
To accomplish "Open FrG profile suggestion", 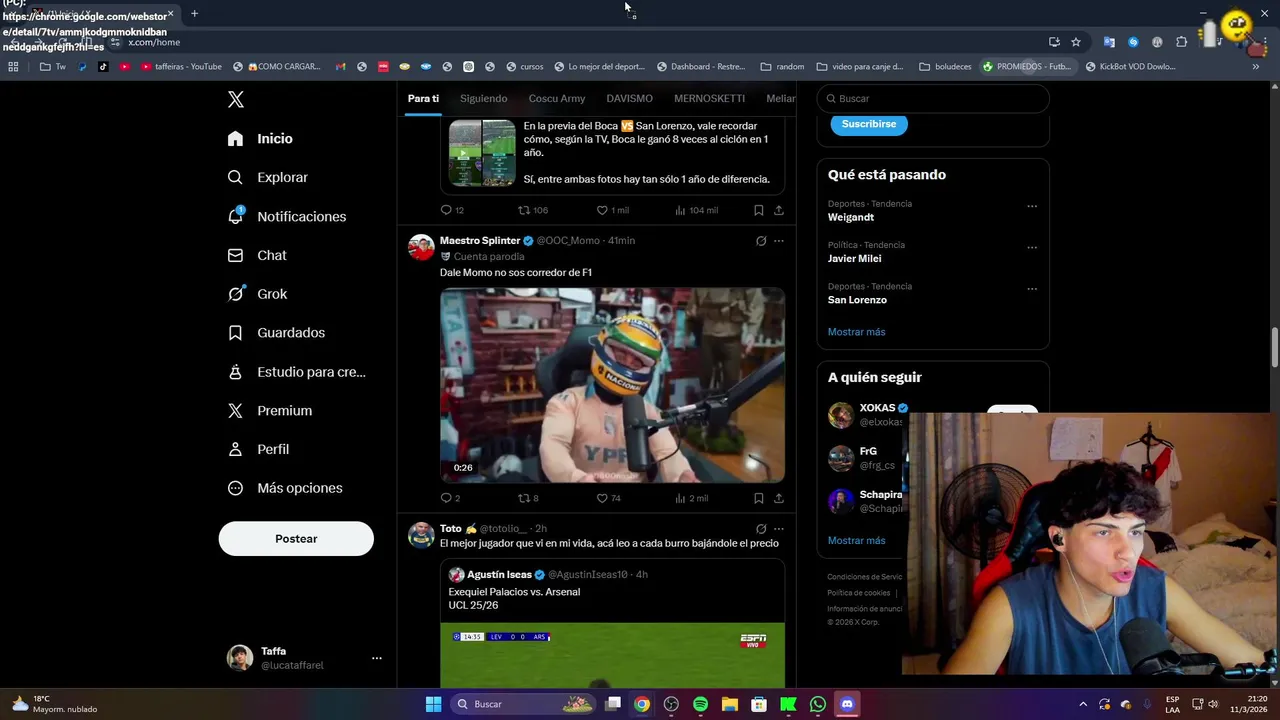I will (867, 451).
